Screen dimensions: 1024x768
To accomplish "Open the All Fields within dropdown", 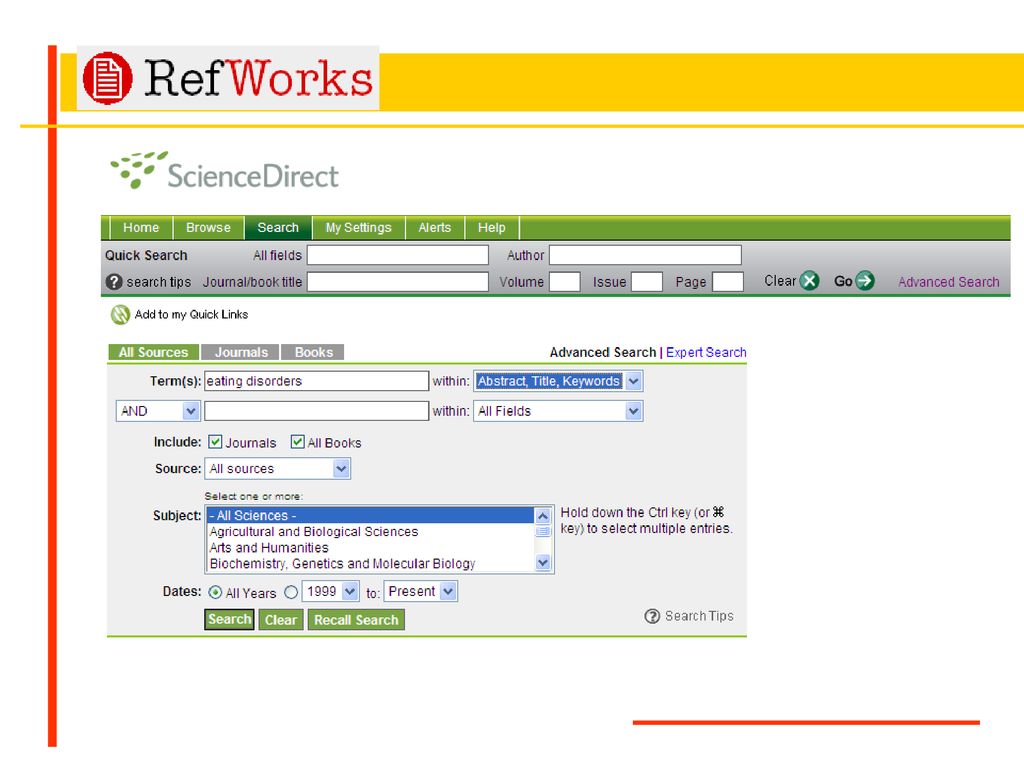I will pyautogui.click(x=558, y=411).
